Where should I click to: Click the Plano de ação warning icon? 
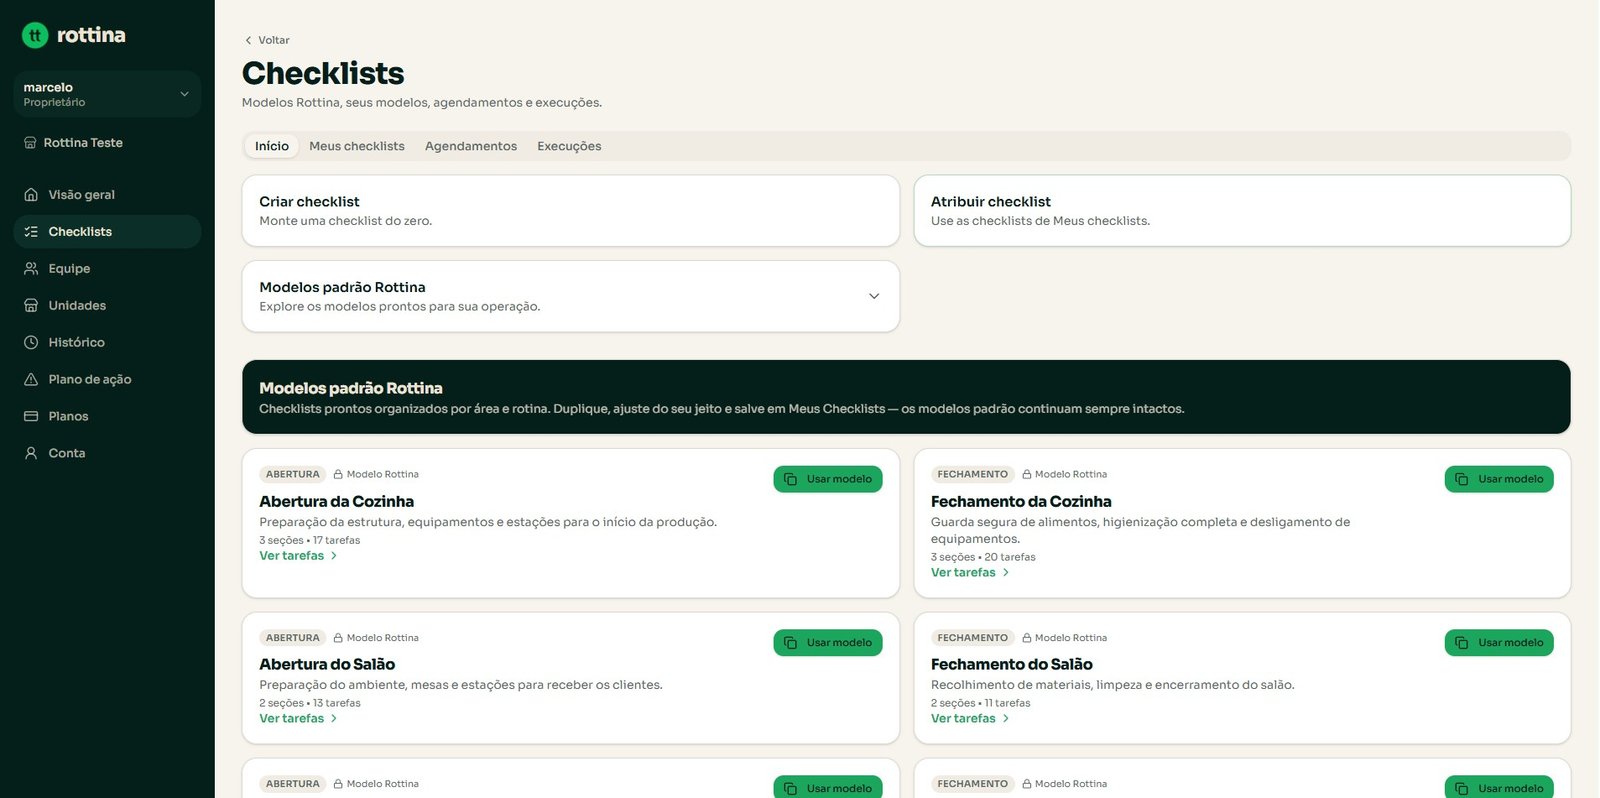31,380
